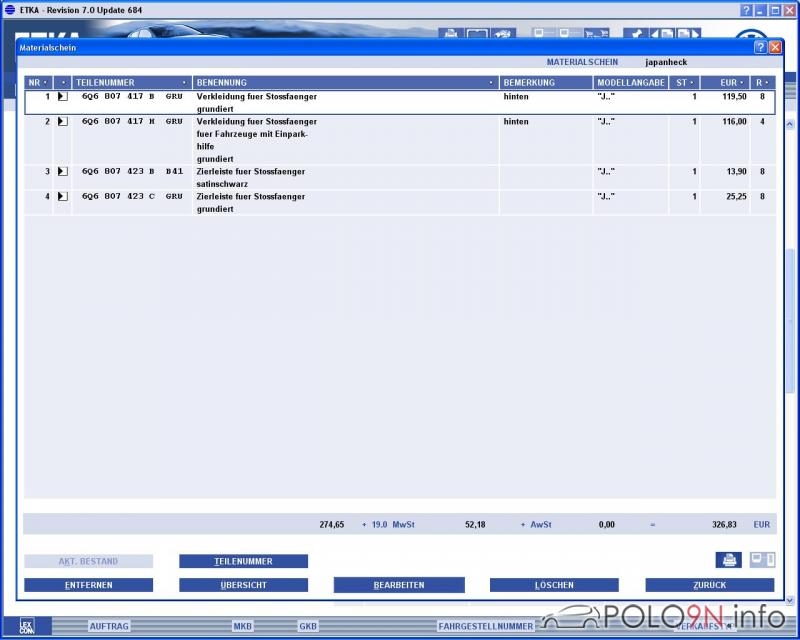
Task: Toggle the row 2 arrow marker
Action: coord(62,121)
